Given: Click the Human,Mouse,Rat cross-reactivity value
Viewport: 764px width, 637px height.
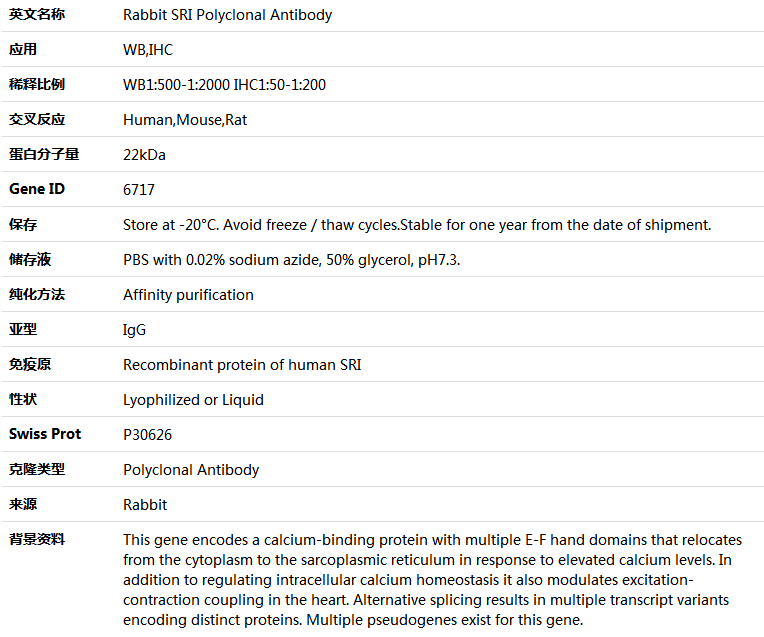Looking at the screenshot, I should 185,120.
